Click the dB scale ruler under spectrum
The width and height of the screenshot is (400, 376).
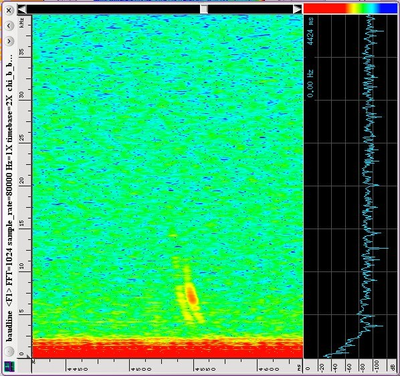point(351,366)
